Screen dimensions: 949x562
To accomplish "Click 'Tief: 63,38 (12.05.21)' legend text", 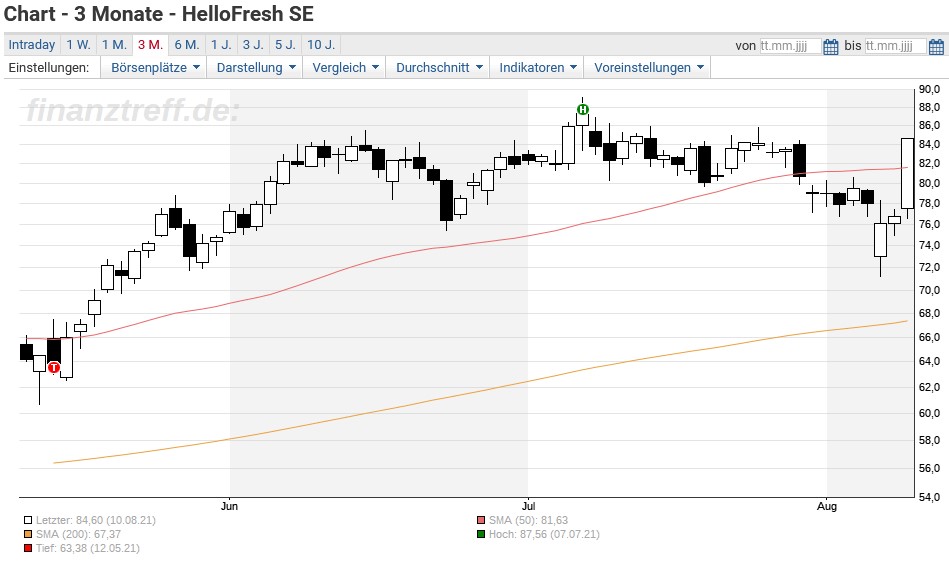I will [88, 548].
